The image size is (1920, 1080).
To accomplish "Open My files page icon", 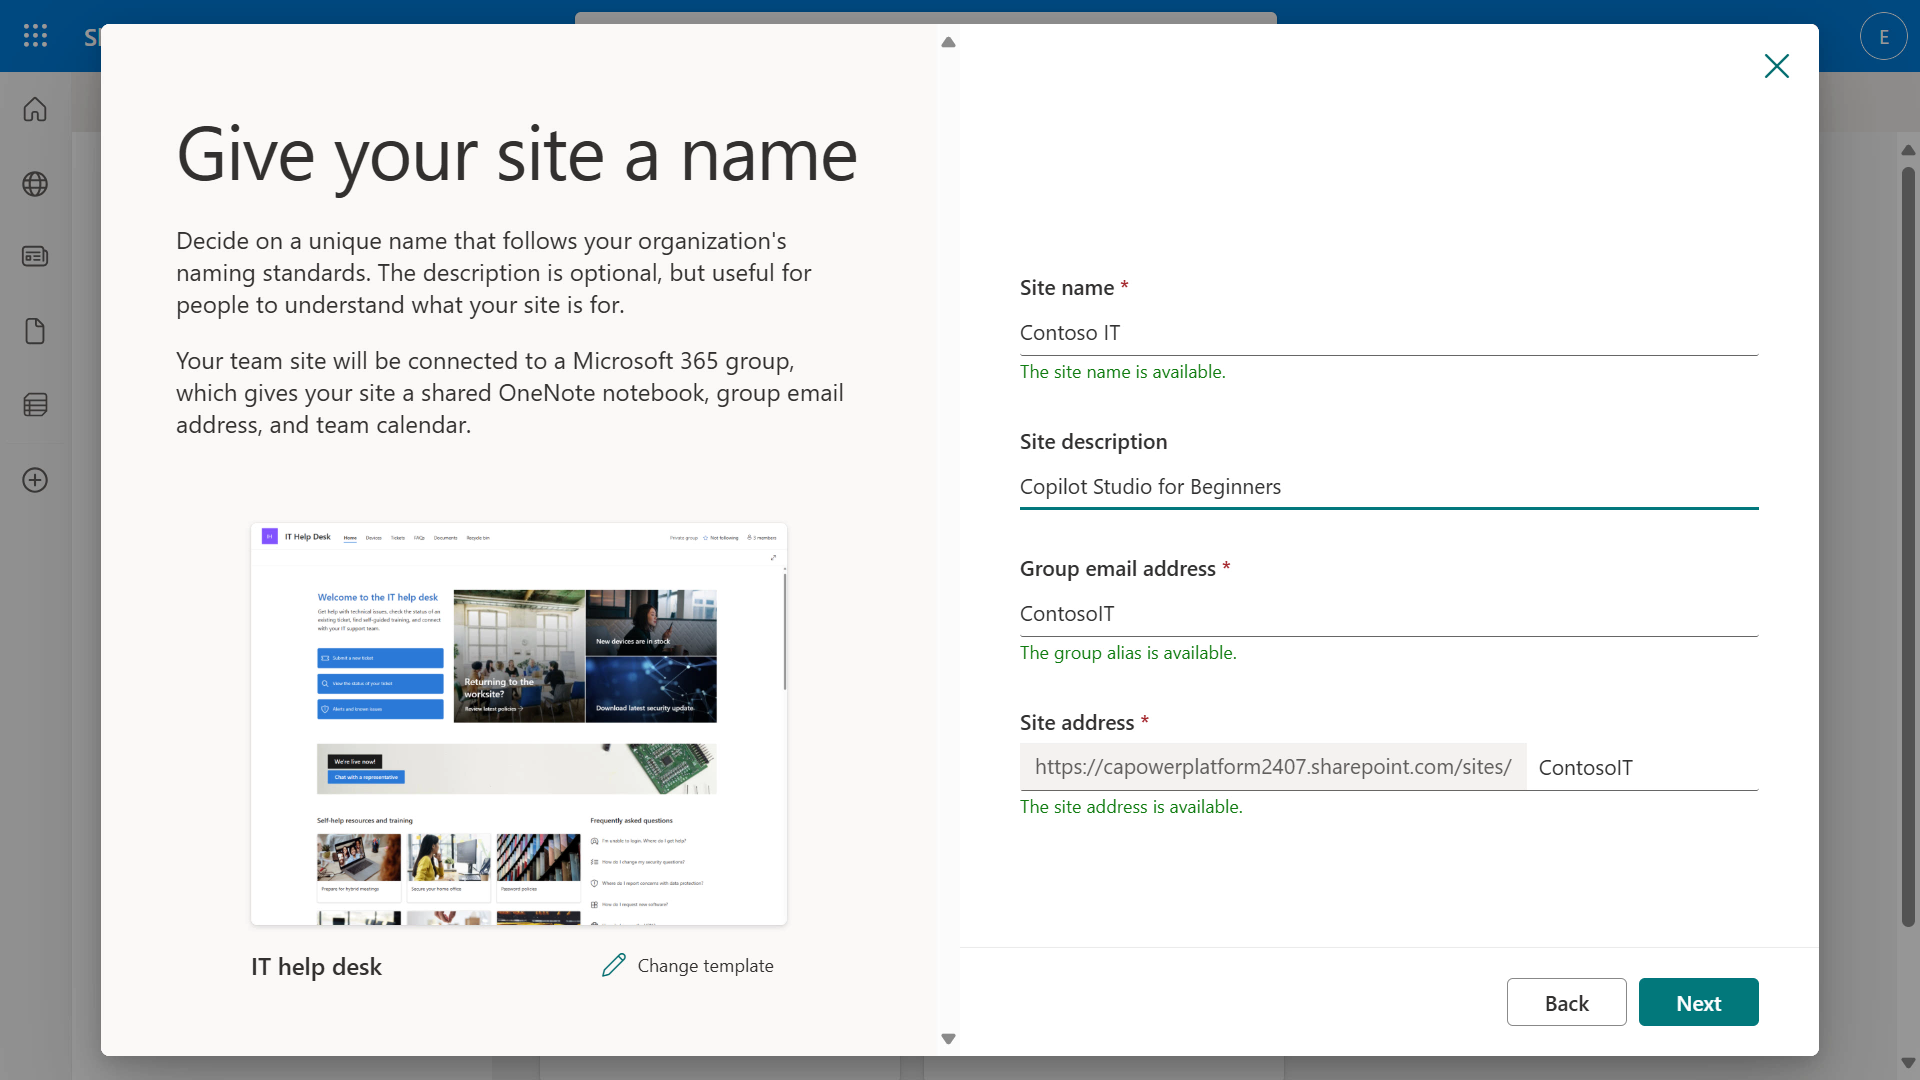I will pos(35,331).
